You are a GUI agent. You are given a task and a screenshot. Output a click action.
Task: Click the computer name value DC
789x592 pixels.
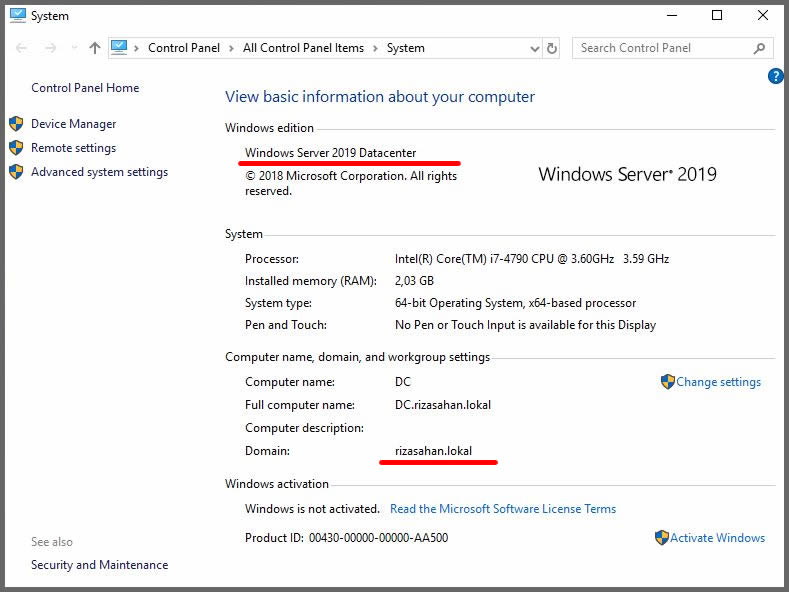pos(403,382)
